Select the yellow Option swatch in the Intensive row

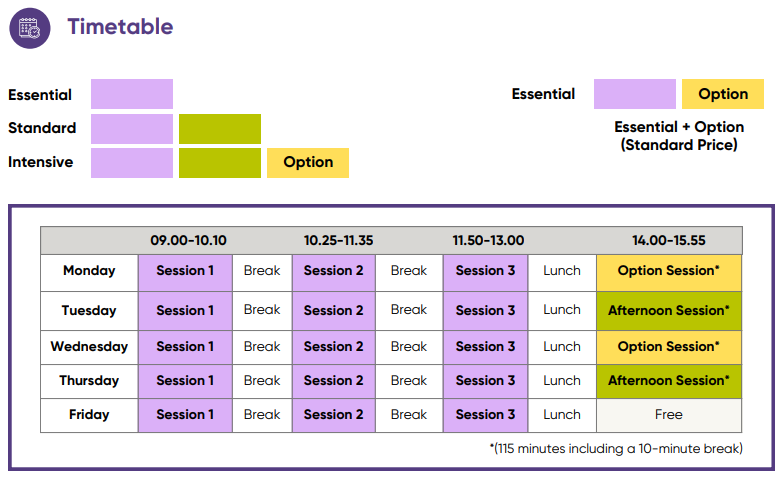click(308, 162)
